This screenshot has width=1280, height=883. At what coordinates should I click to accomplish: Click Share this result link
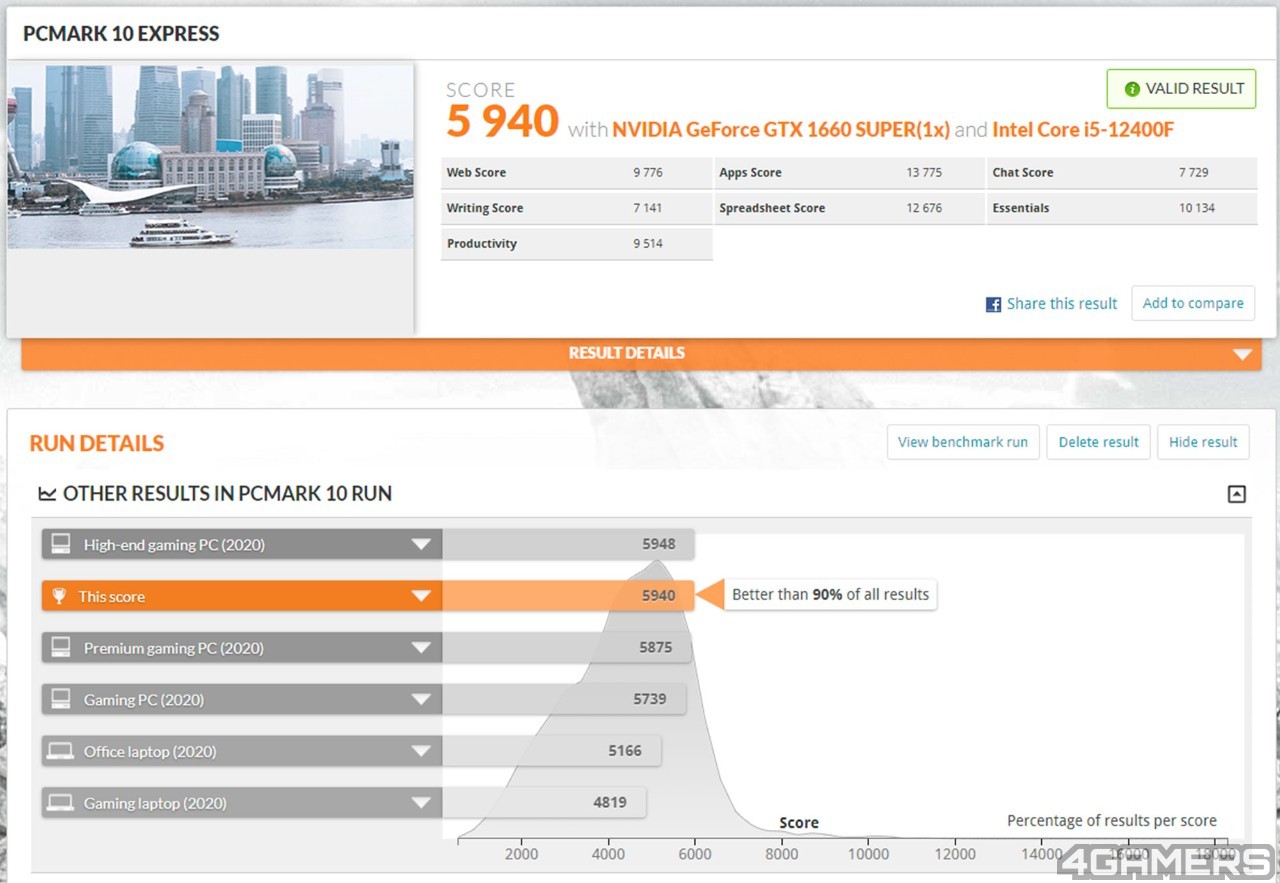pyautogui.click(x=1062, y=304)
